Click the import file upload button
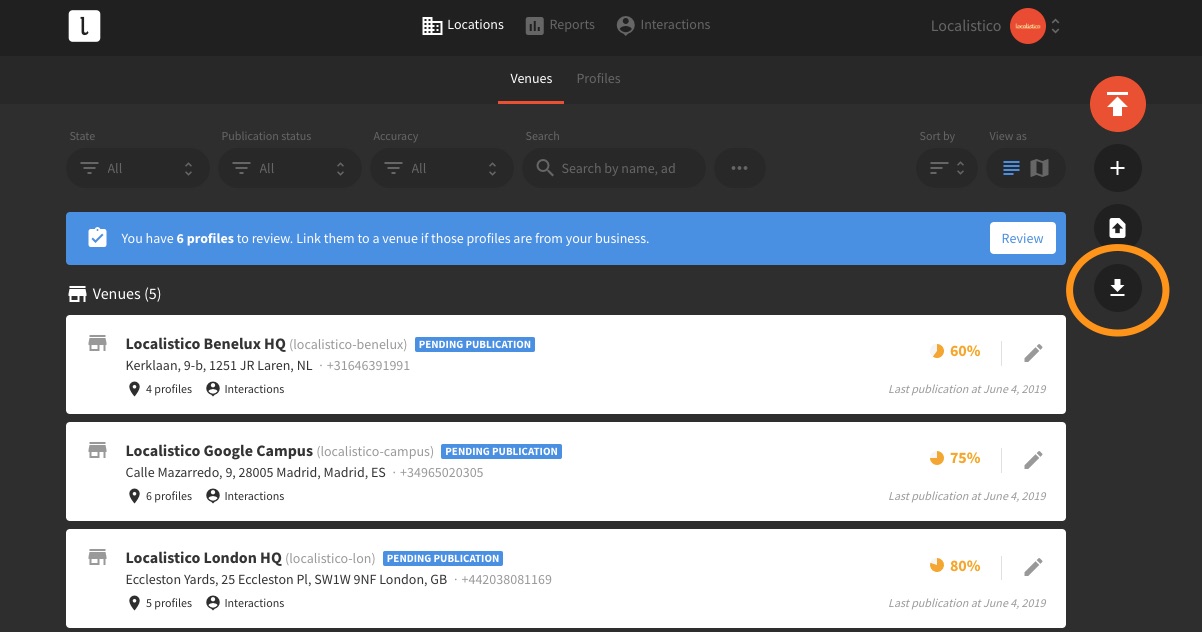 point(1118,228)
